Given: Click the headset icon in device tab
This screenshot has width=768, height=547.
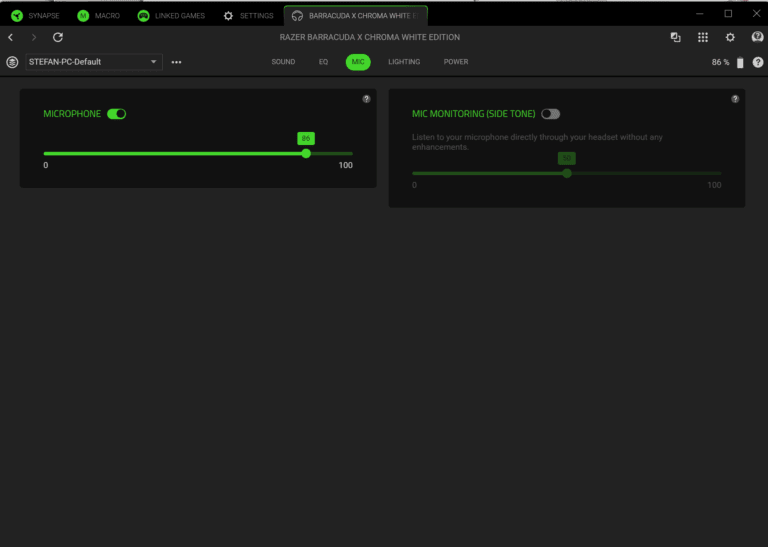Looking at the screenshot, I should (x=297, y=16).
